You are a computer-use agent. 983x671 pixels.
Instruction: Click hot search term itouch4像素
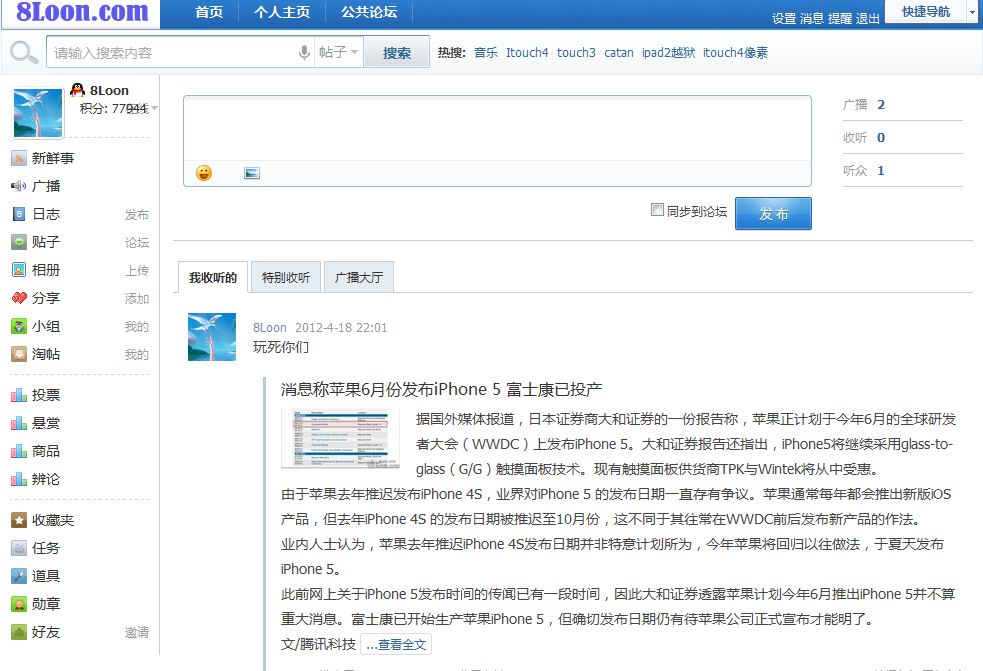click(x=735, y=53)
